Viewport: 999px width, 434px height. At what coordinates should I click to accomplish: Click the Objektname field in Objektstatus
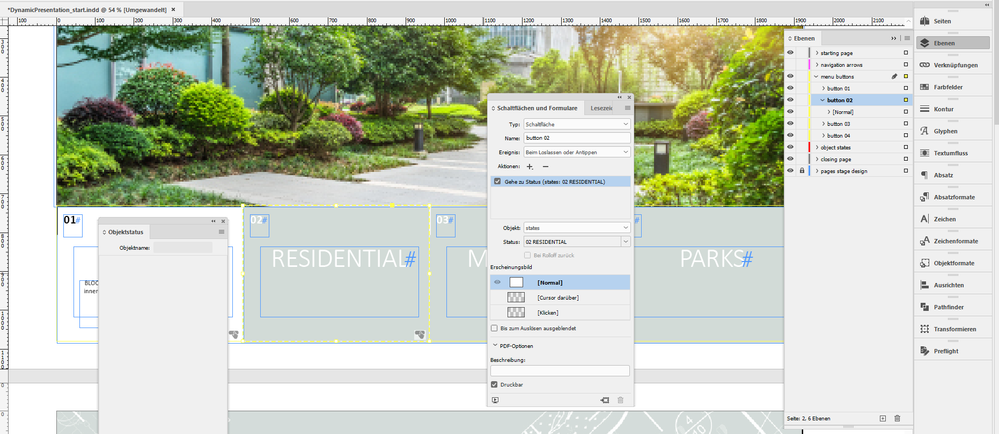click(x=183, y=247)
